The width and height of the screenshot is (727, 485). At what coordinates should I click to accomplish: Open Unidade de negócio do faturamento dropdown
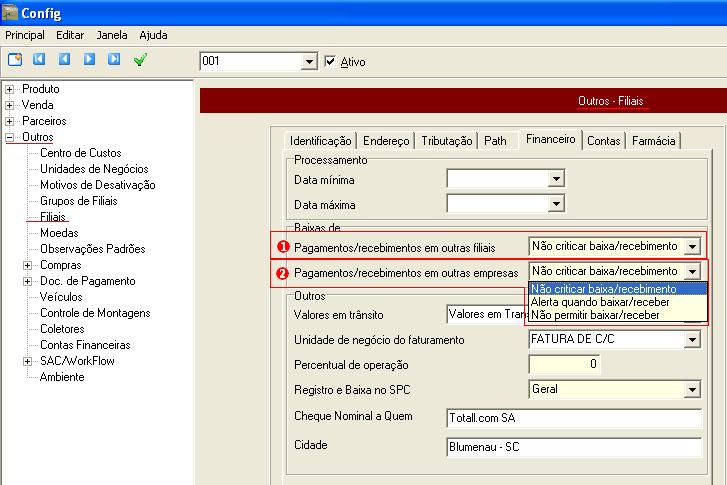692,340
